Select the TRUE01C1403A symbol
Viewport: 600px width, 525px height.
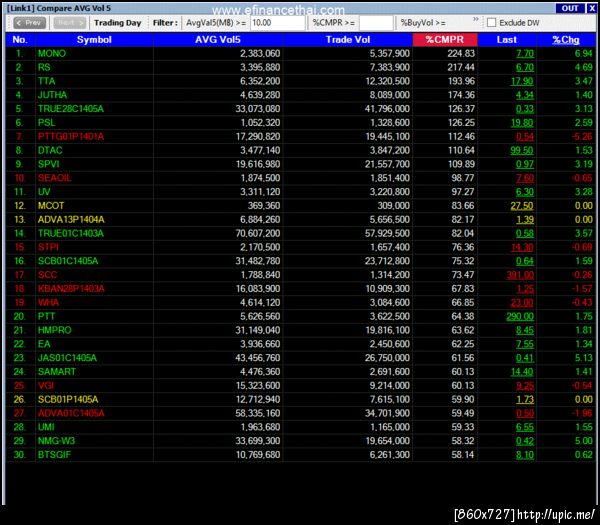(71, 233)
